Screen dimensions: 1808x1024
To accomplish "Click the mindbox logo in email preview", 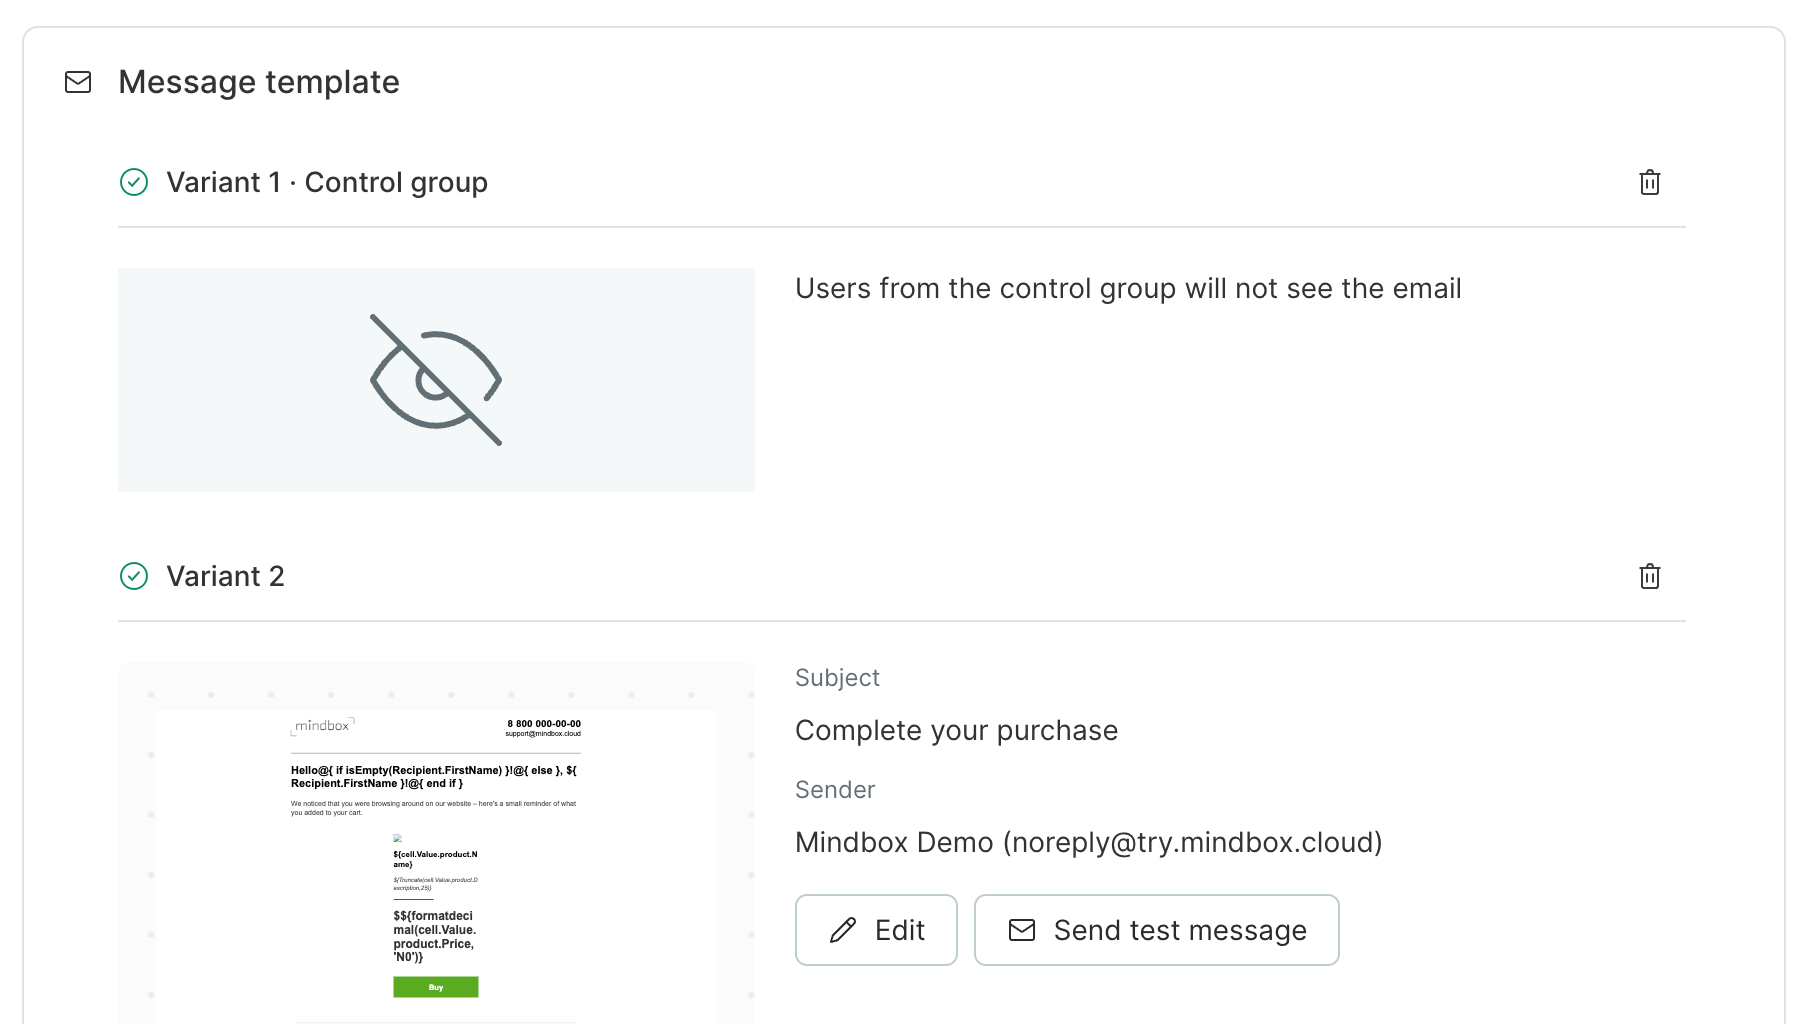I will 322,726.
